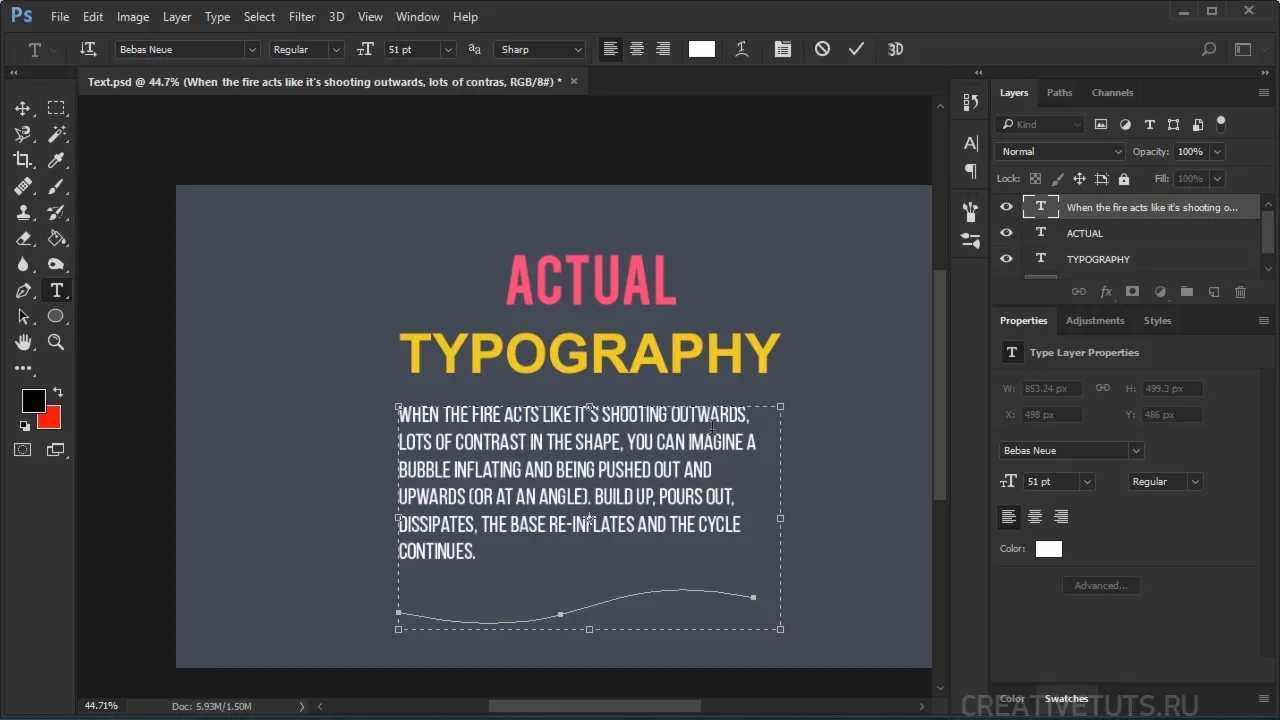This screenshot has width=1280, height=720.
Task: Select the Hand tool
Action: point(22,342)
